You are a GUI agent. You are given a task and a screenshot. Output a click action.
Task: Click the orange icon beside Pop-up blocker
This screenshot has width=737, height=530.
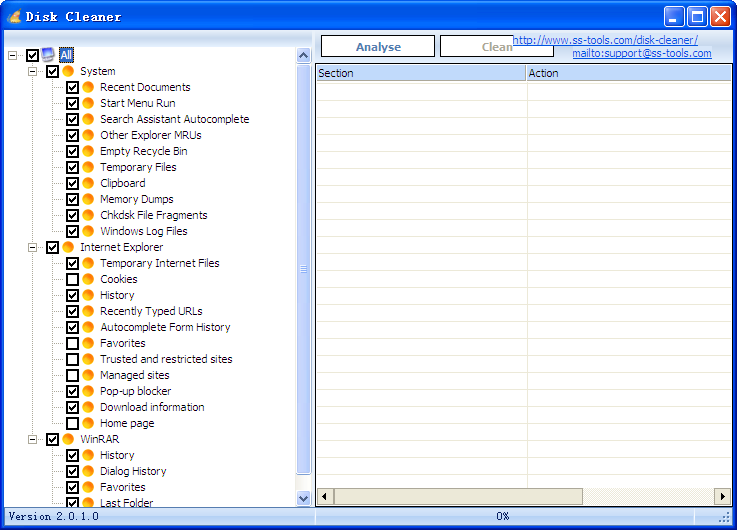tap(88, 391)
